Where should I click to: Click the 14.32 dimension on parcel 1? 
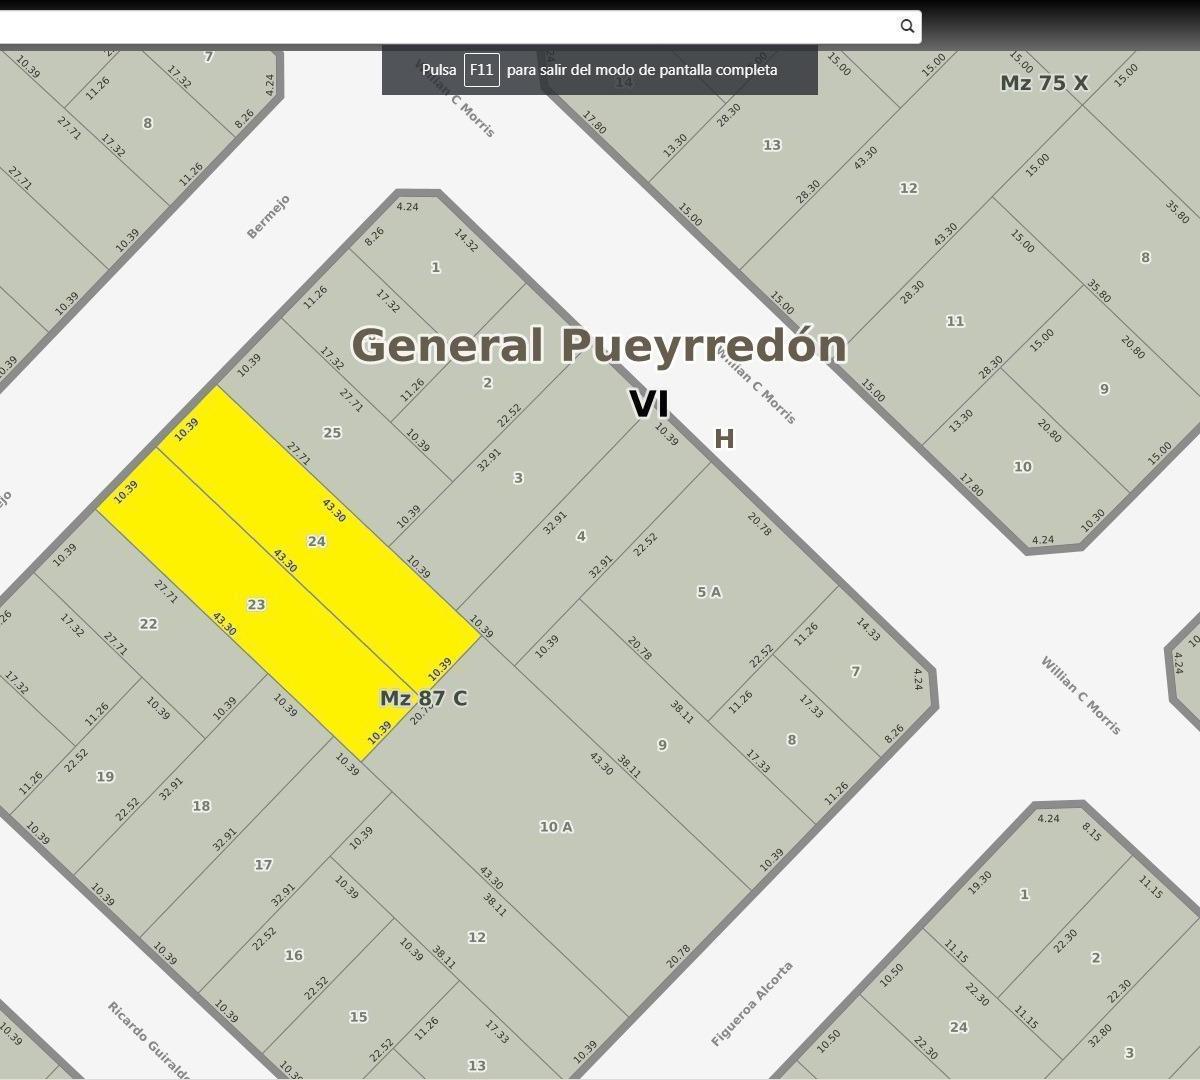[466, 241]
